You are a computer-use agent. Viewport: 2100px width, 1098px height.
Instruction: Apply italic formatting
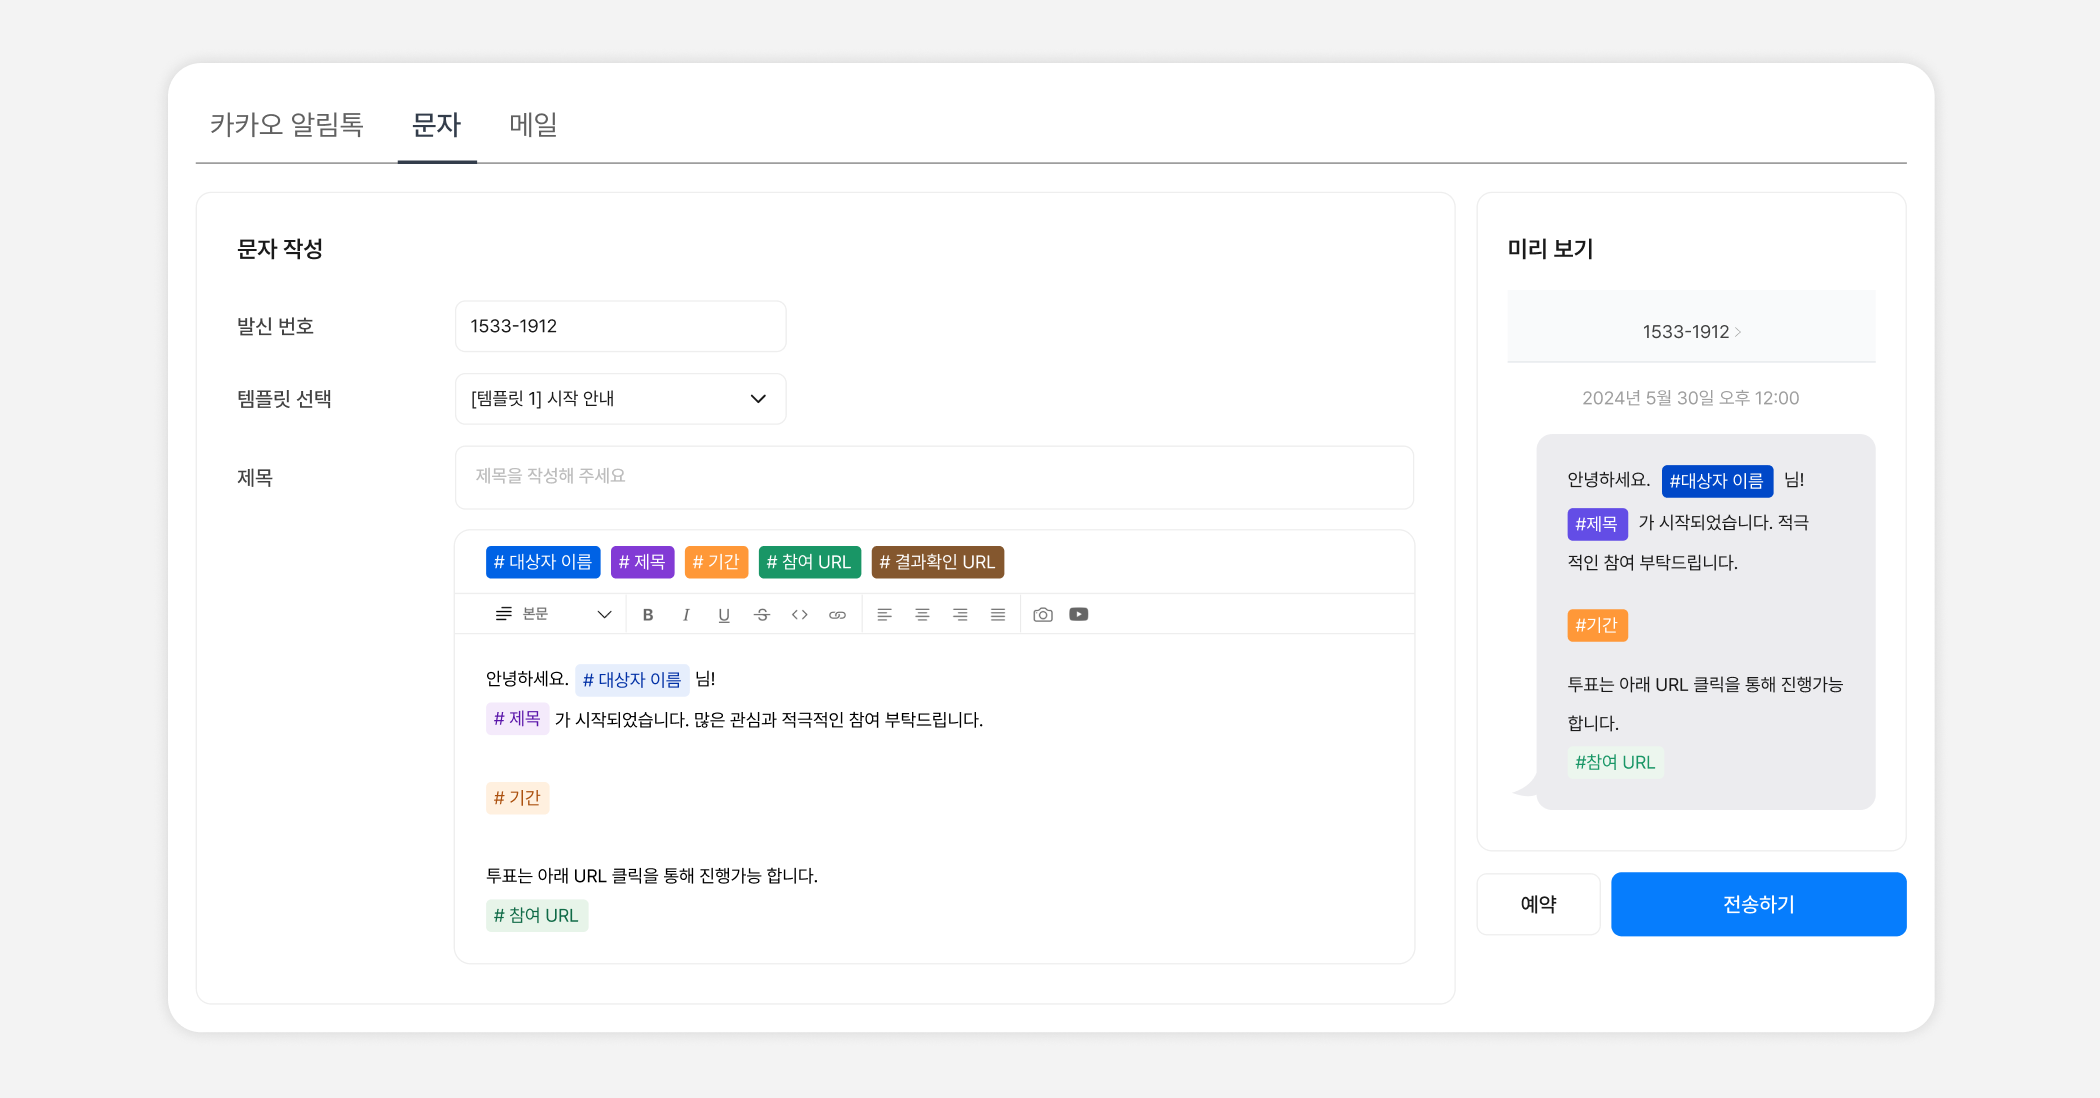point(686,615)
